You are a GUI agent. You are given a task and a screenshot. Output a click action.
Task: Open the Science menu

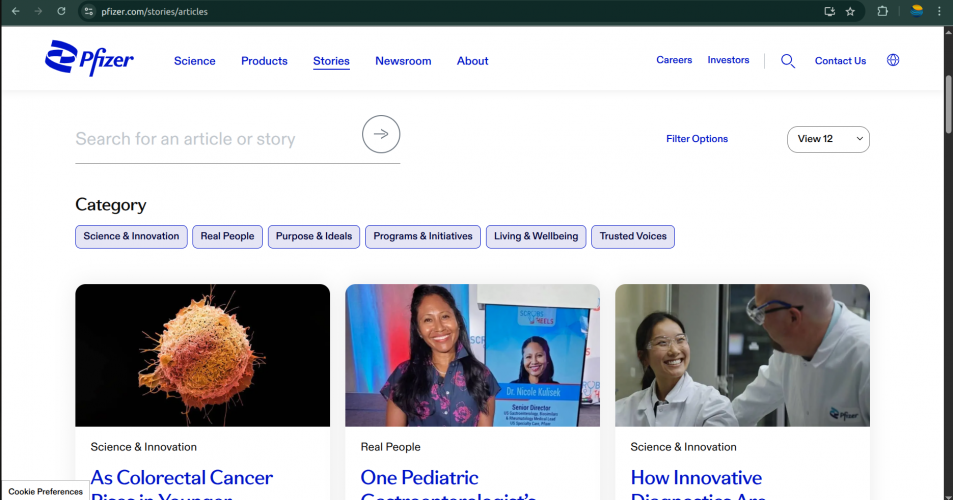pos(194,61)
